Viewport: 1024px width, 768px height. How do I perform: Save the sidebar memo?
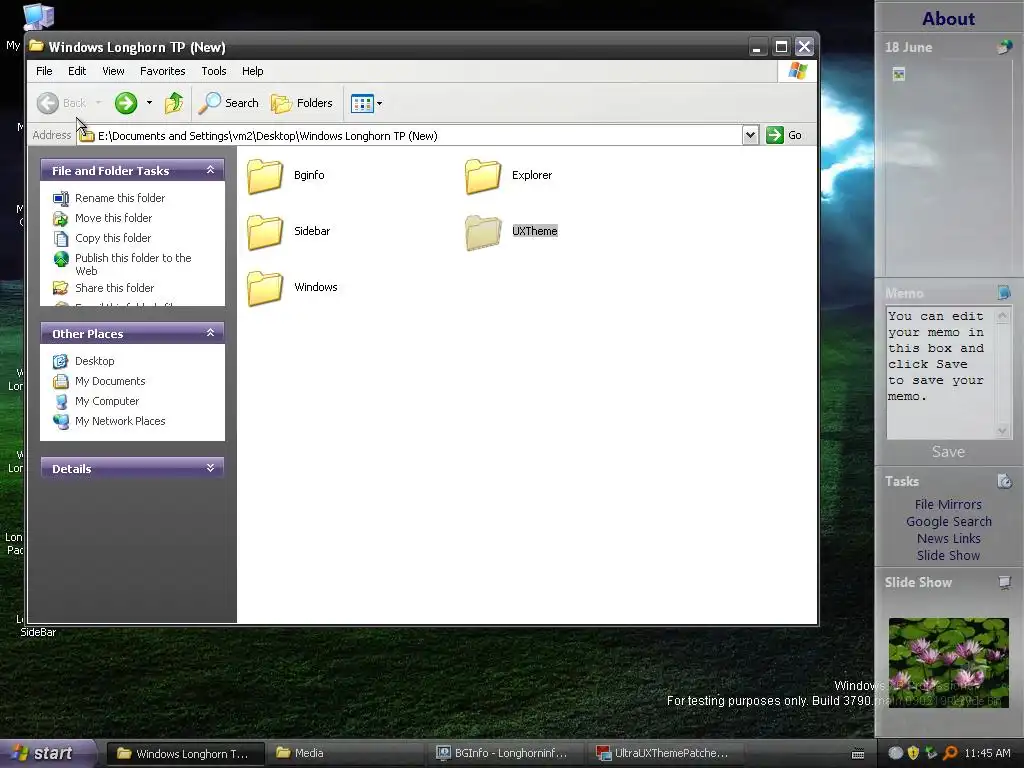coord(948,452)
